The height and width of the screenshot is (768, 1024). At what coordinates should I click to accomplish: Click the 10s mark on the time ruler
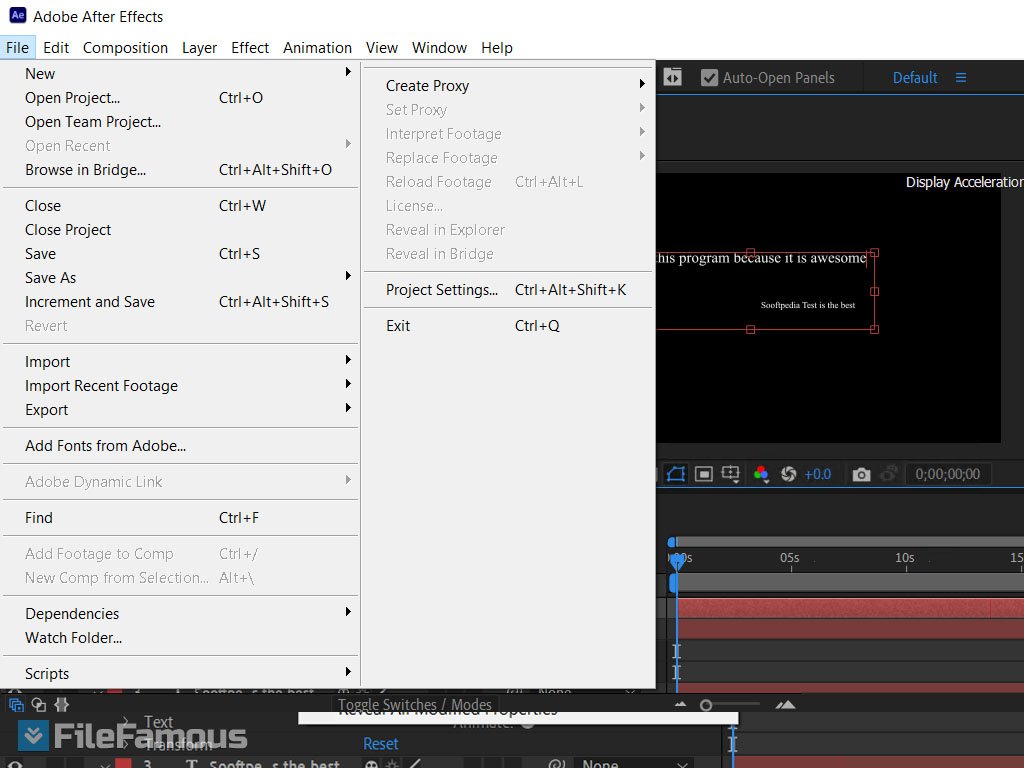(904, 558)
